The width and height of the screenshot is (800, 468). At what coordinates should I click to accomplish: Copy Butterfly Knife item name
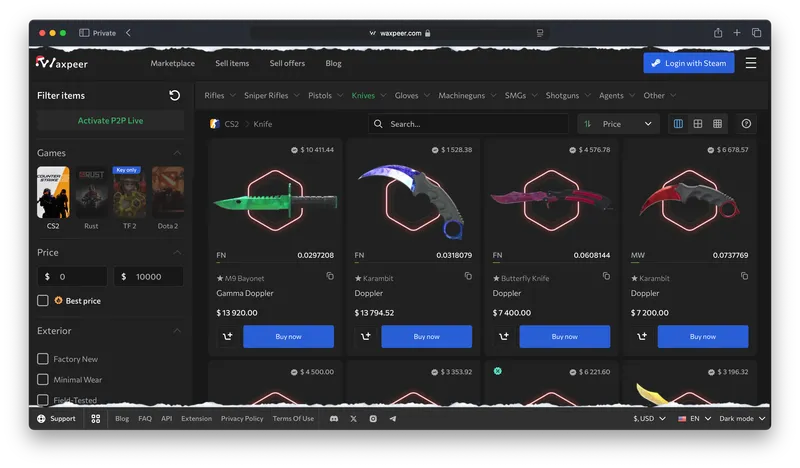pos(606,276)
